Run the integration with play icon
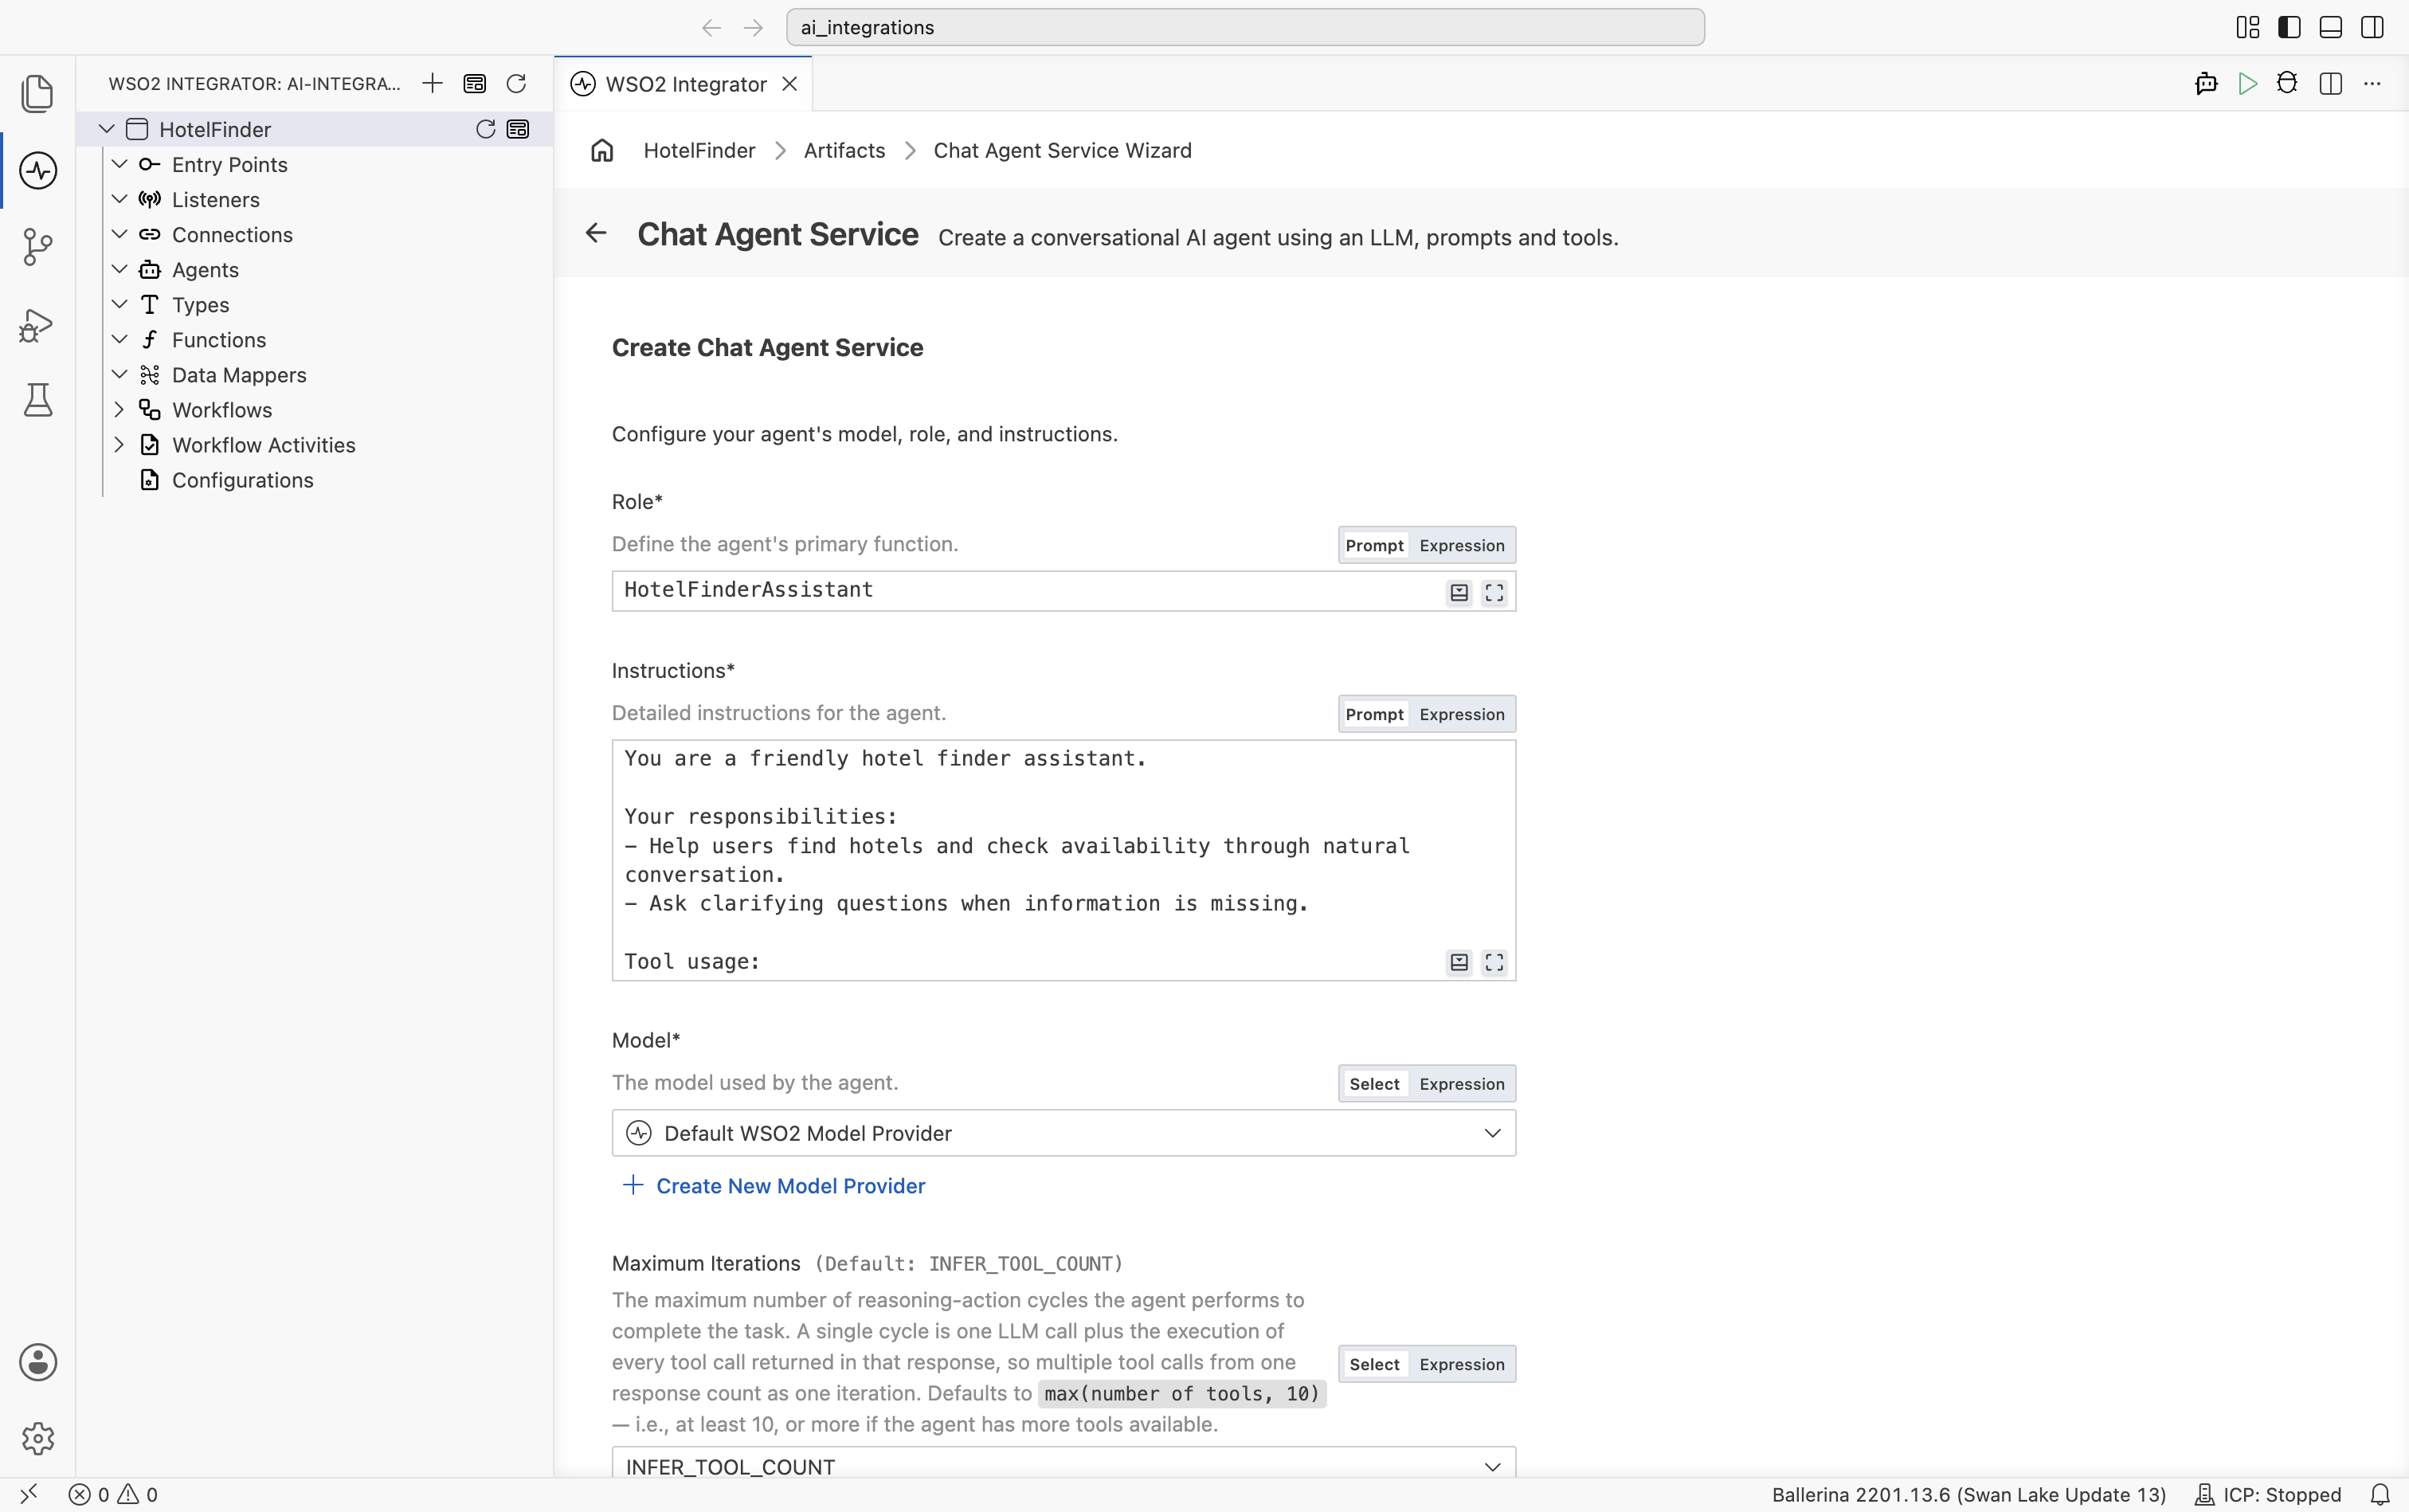This screenshot has height=1512, width=2409. 2247,83
